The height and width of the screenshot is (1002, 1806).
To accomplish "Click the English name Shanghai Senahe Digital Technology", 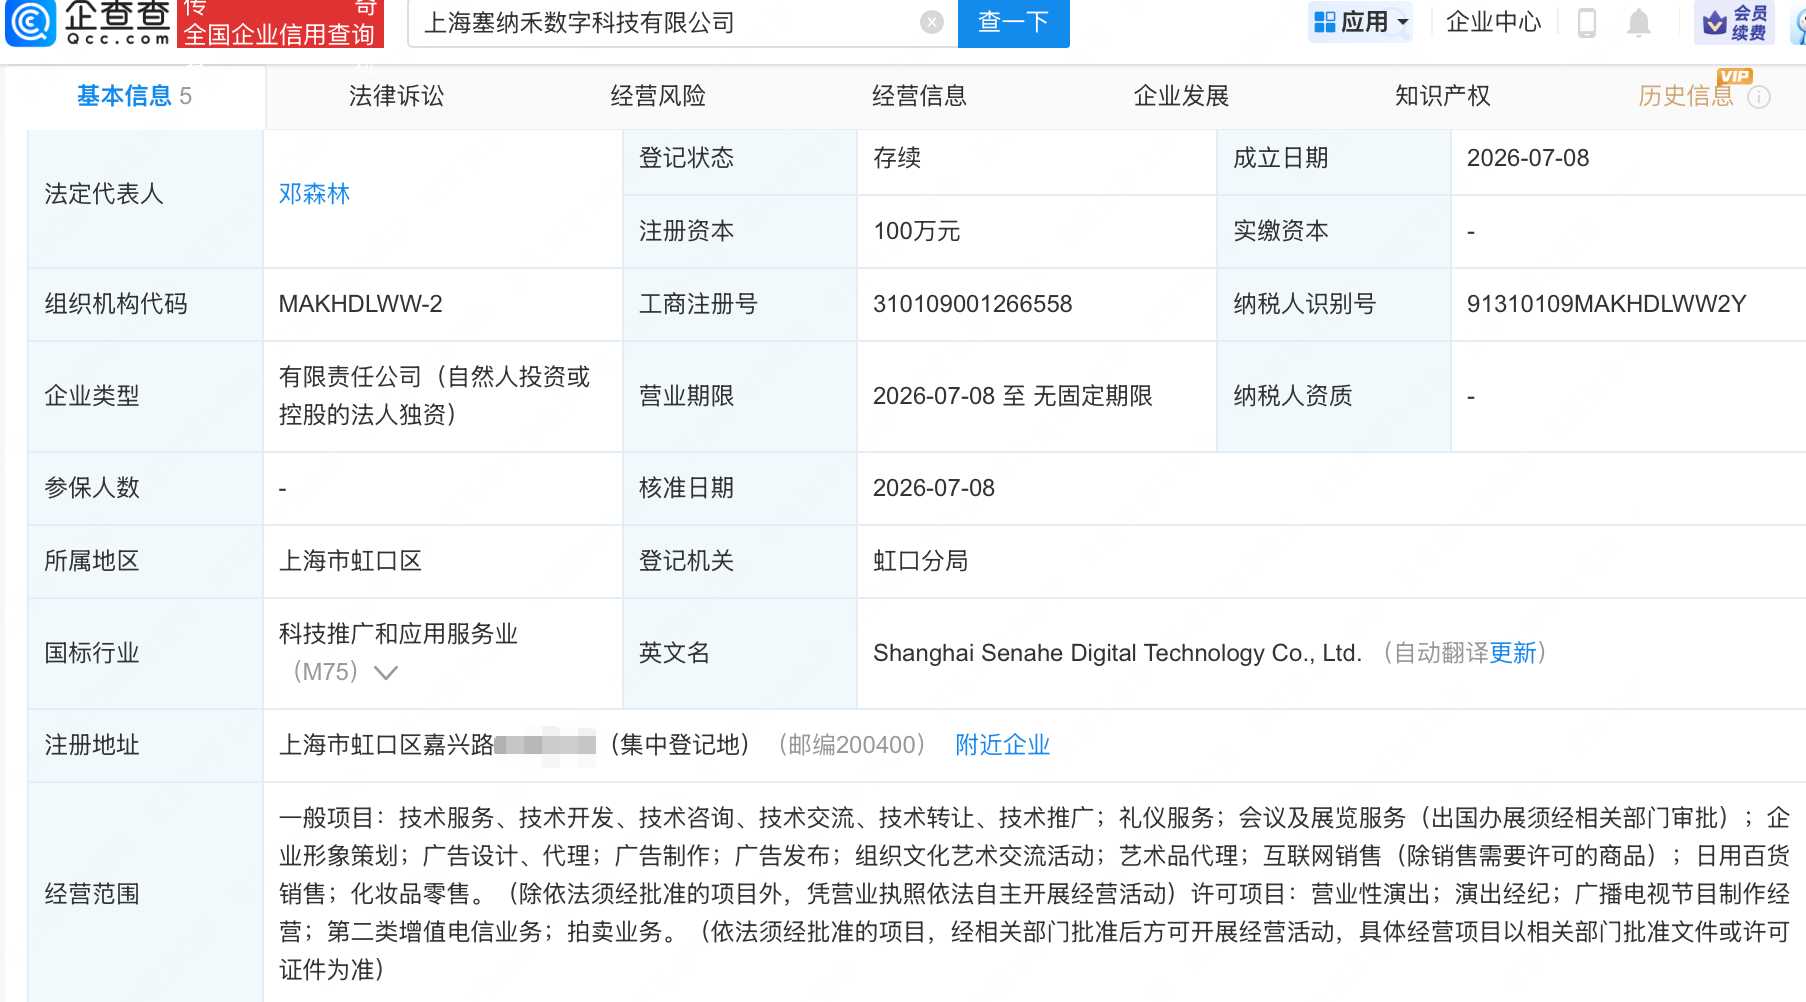I will (1117, 653).
